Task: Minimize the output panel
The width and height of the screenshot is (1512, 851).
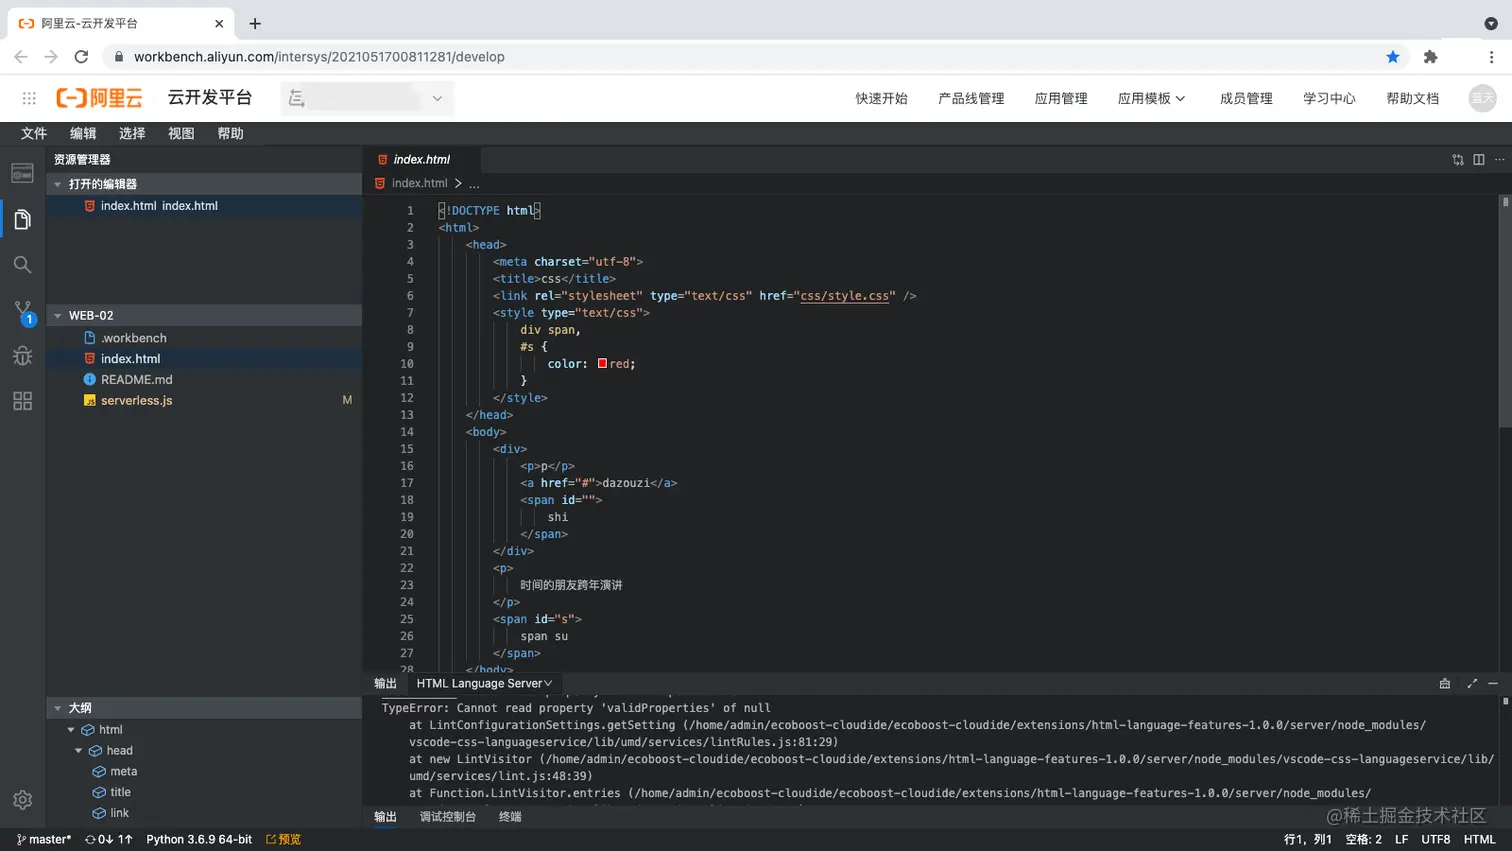Action: (x=1493, y=684)
